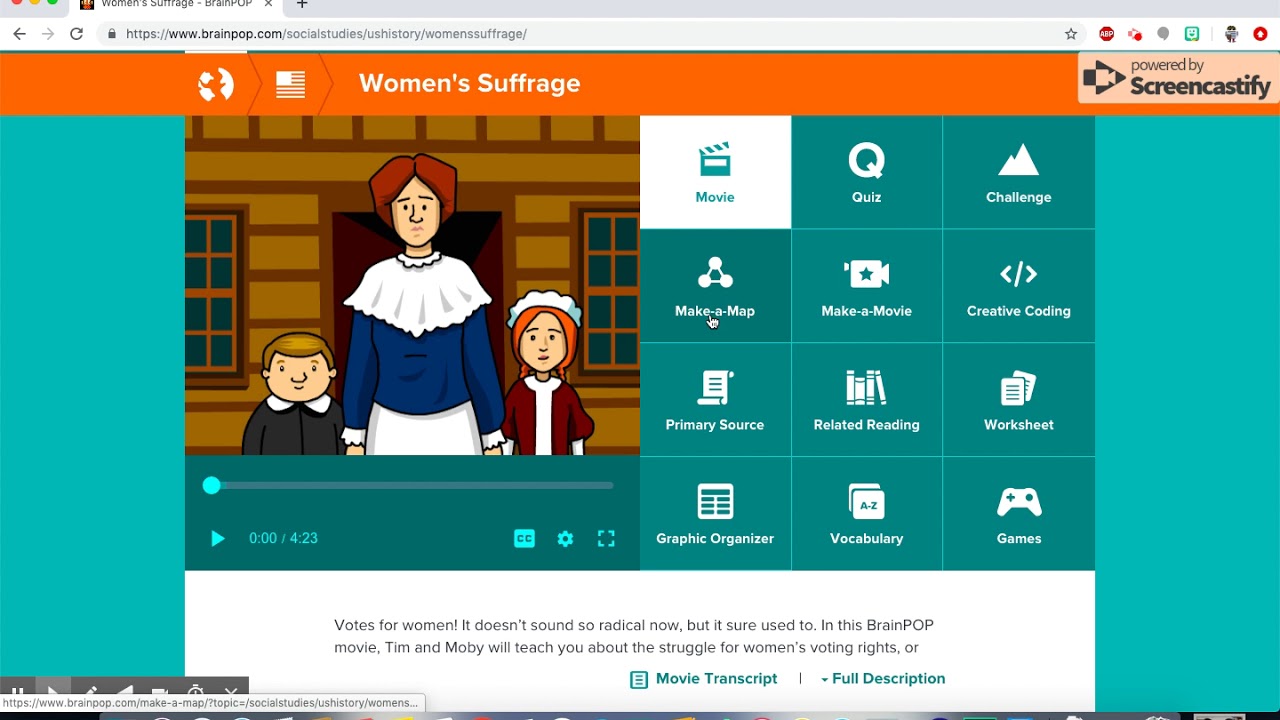Reload the page with the refresh button
This screenshot has width=1280, height=720.
(x=76, y=34)
